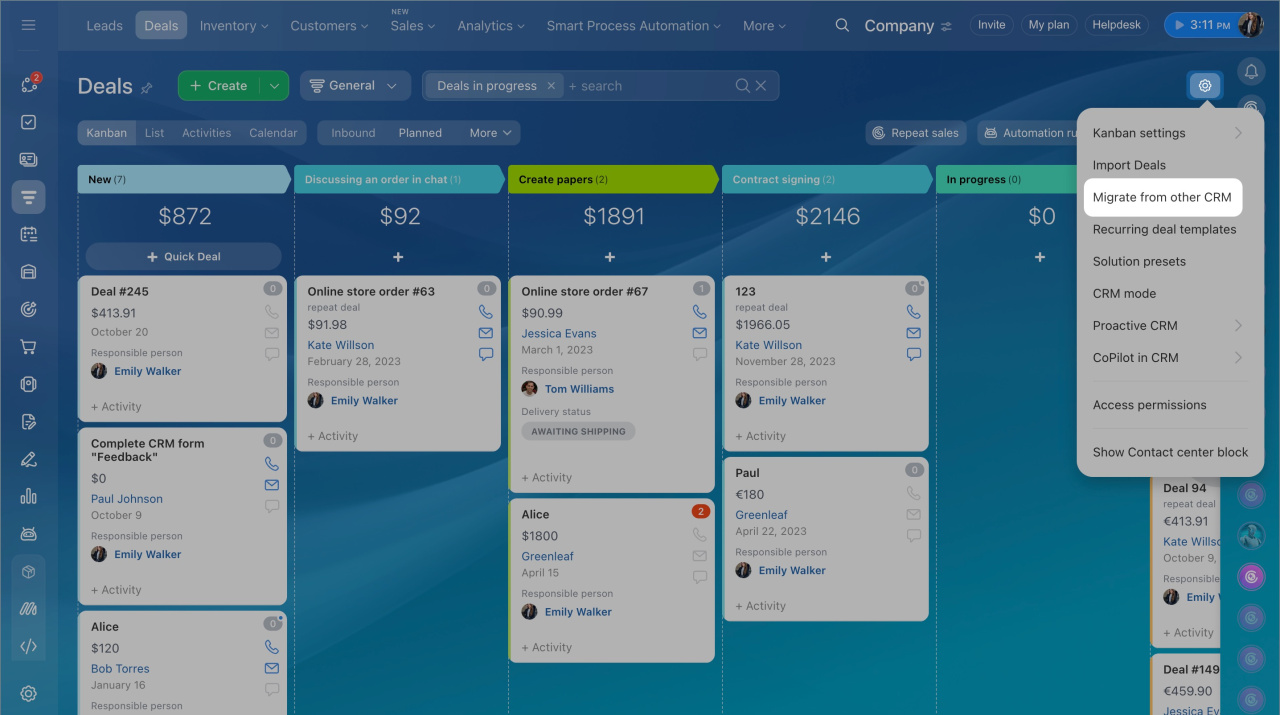The image size is (1280, 715).
Task: Remove the 'Deals in progress' filter chip
Action: tap(550, 86)
